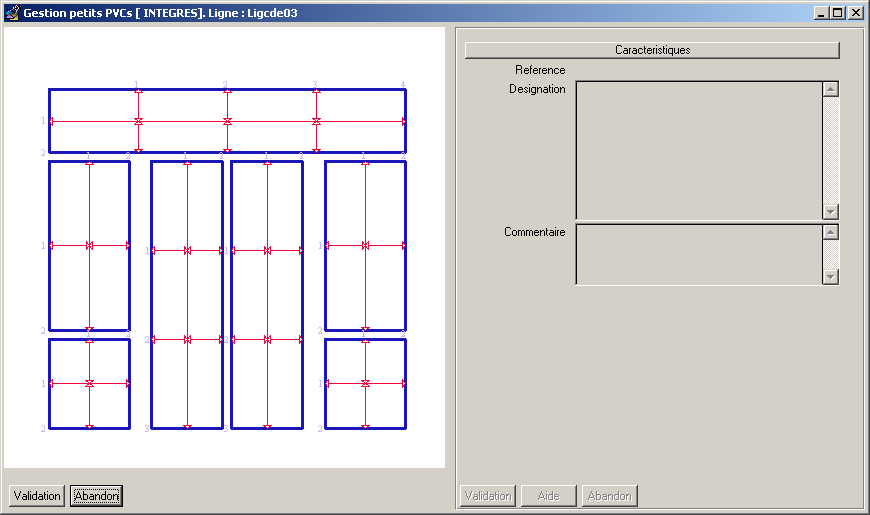Click center cross marker of the top wide frame
The height and width of the screenshot is (515, 870).
click(227, 121)
